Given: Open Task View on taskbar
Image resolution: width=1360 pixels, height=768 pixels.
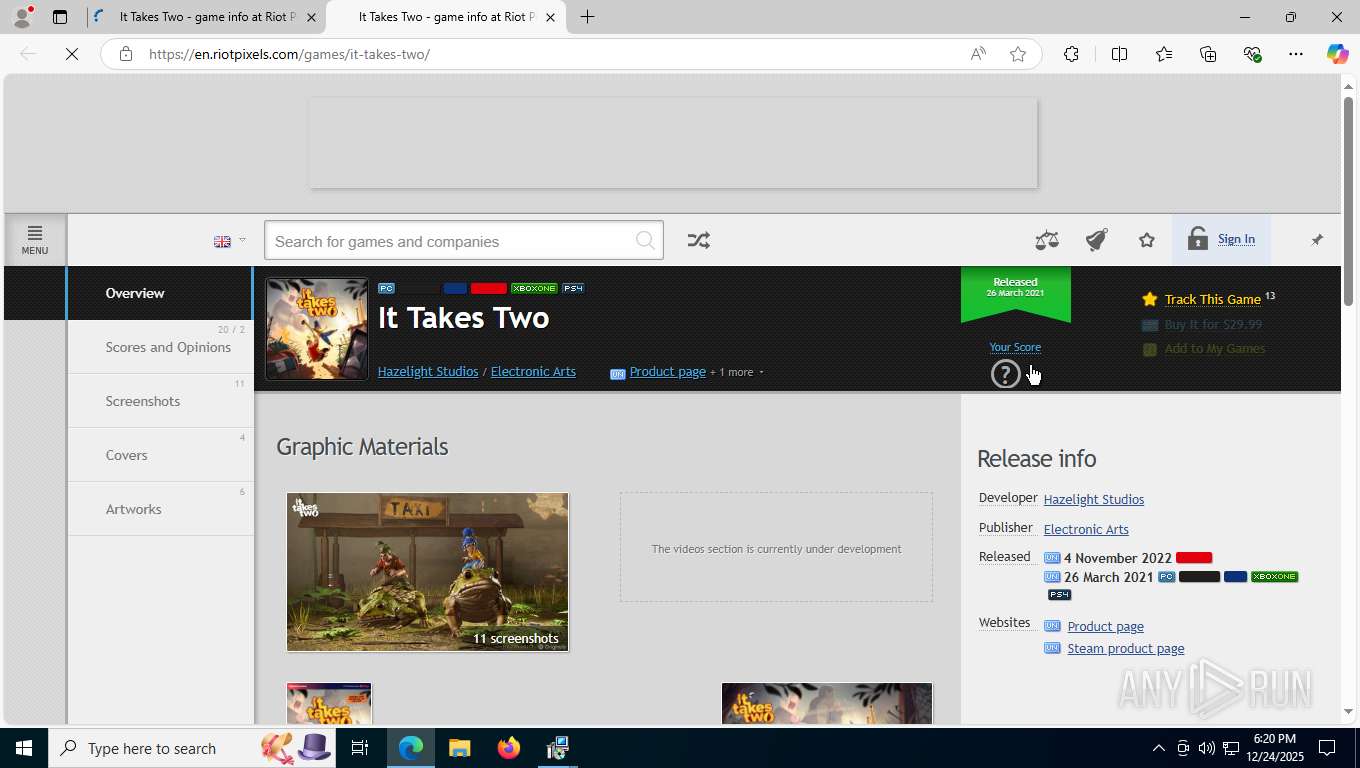Looking at the screenshot, I should click(x=360, y=748).
